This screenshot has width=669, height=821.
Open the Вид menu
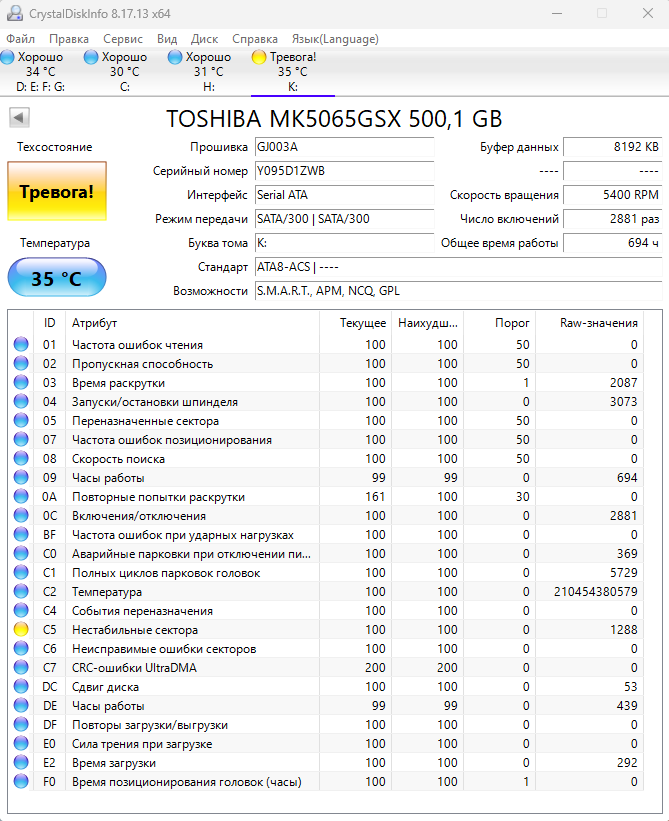pos(167,39)
